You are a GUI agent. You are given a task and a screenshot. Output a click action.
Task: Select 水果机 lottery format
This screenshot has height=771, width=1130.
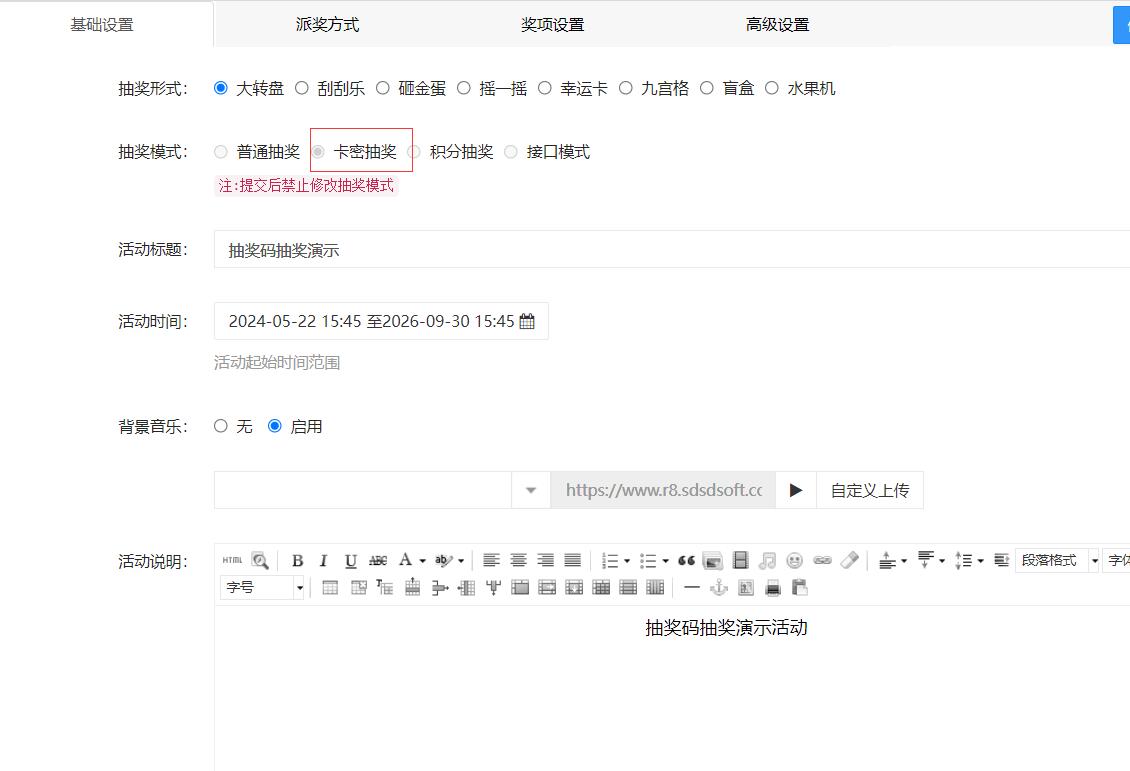click(x=772, y=88)
